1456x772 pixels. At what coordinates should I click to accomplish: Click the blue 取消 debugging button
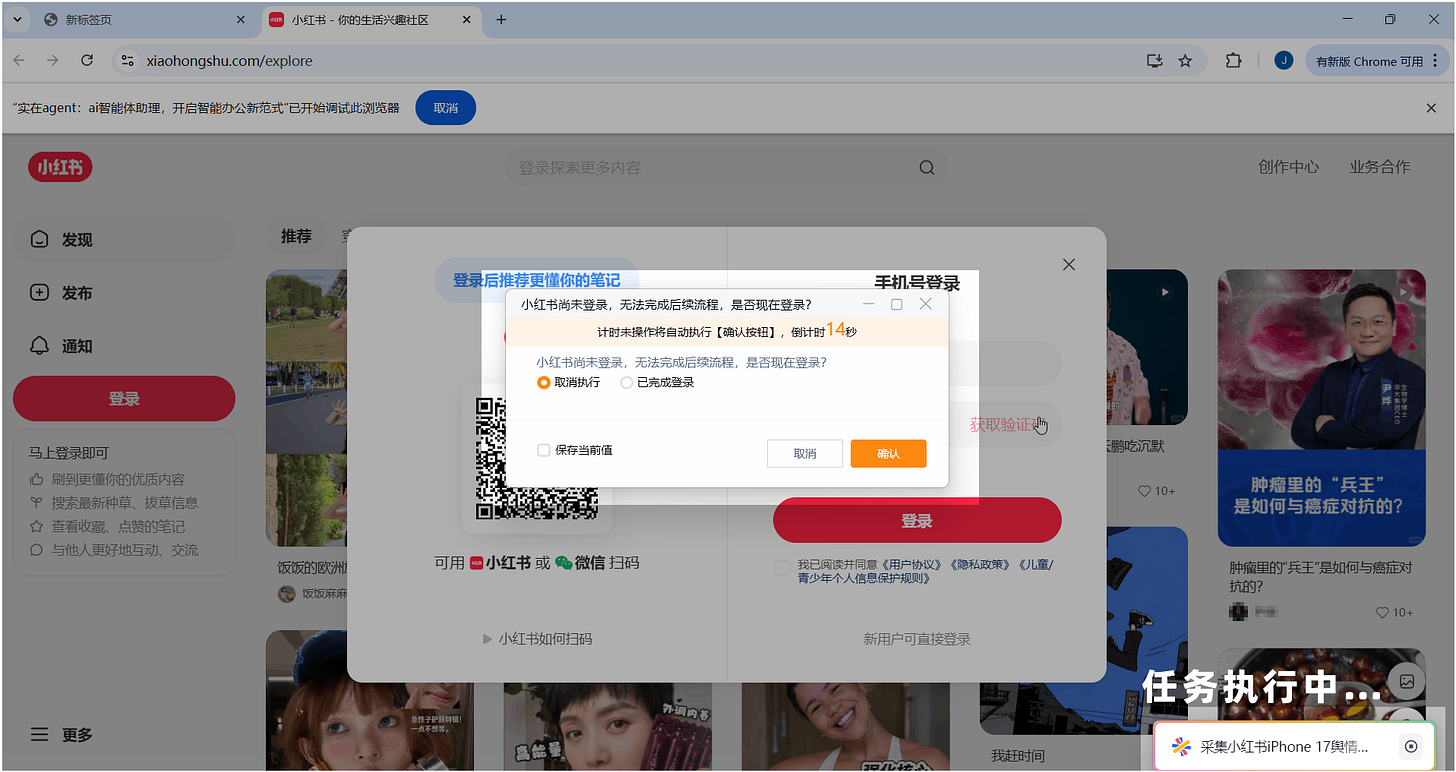click(445, 107)
